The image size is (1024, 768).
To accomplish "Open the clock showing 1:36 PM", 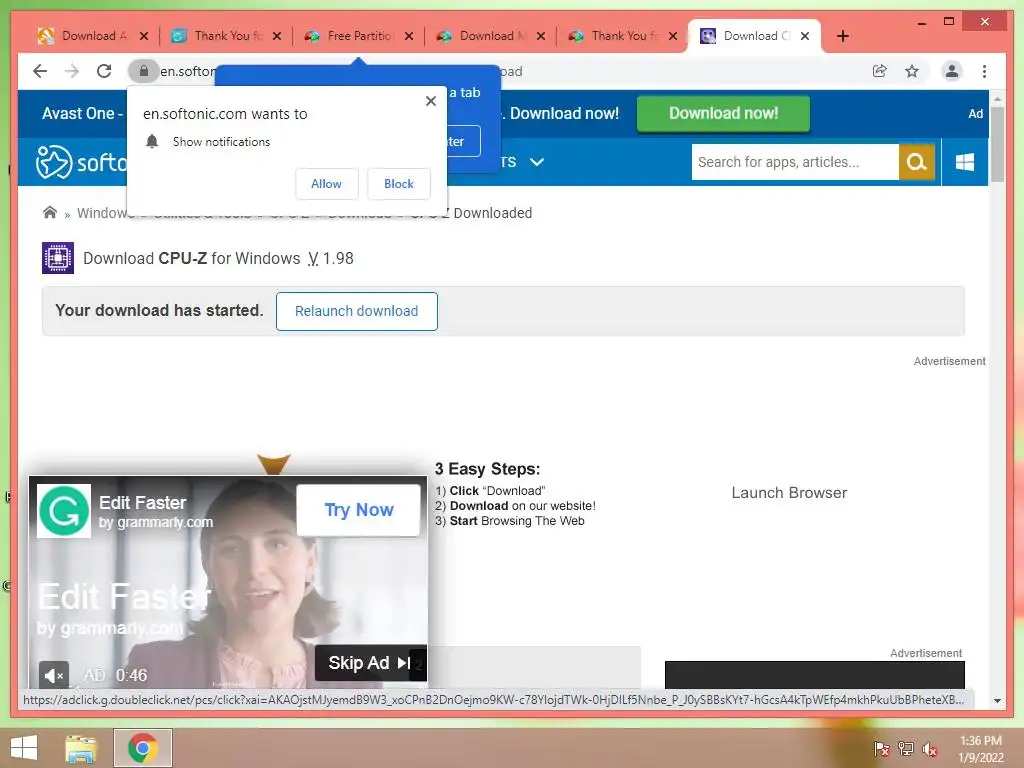I will pos(981,749).
